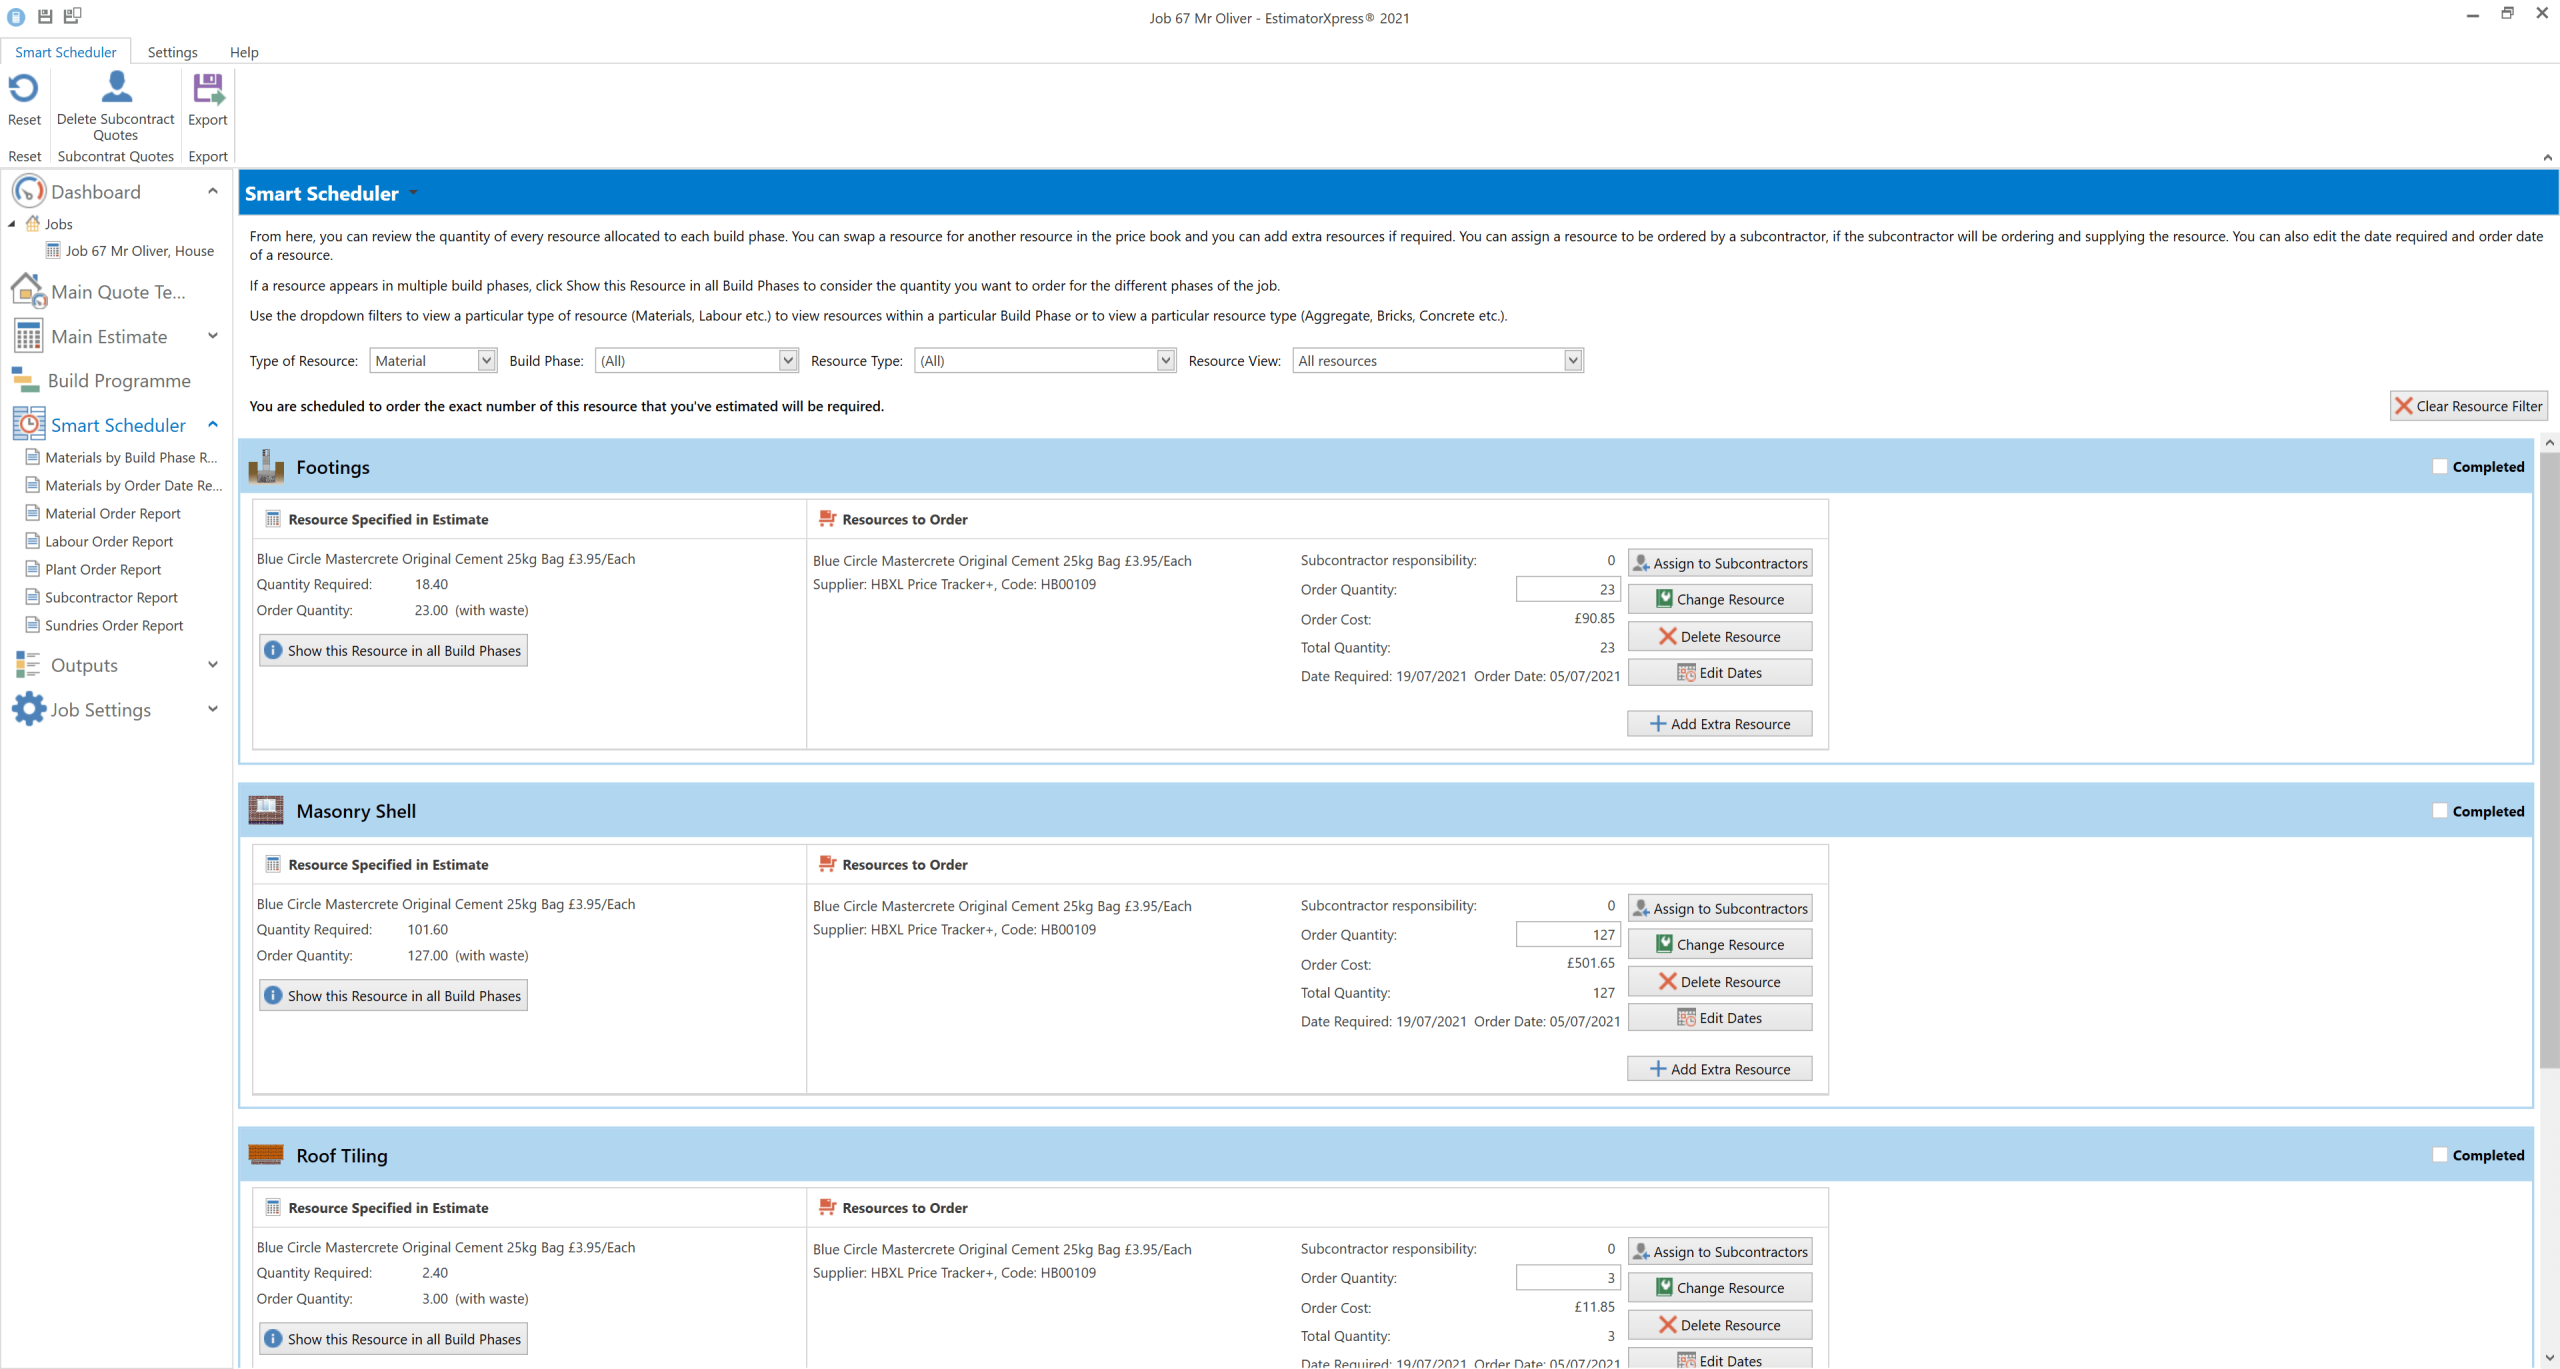Click Delete Subcontract Quotes icon

point(116,88)
